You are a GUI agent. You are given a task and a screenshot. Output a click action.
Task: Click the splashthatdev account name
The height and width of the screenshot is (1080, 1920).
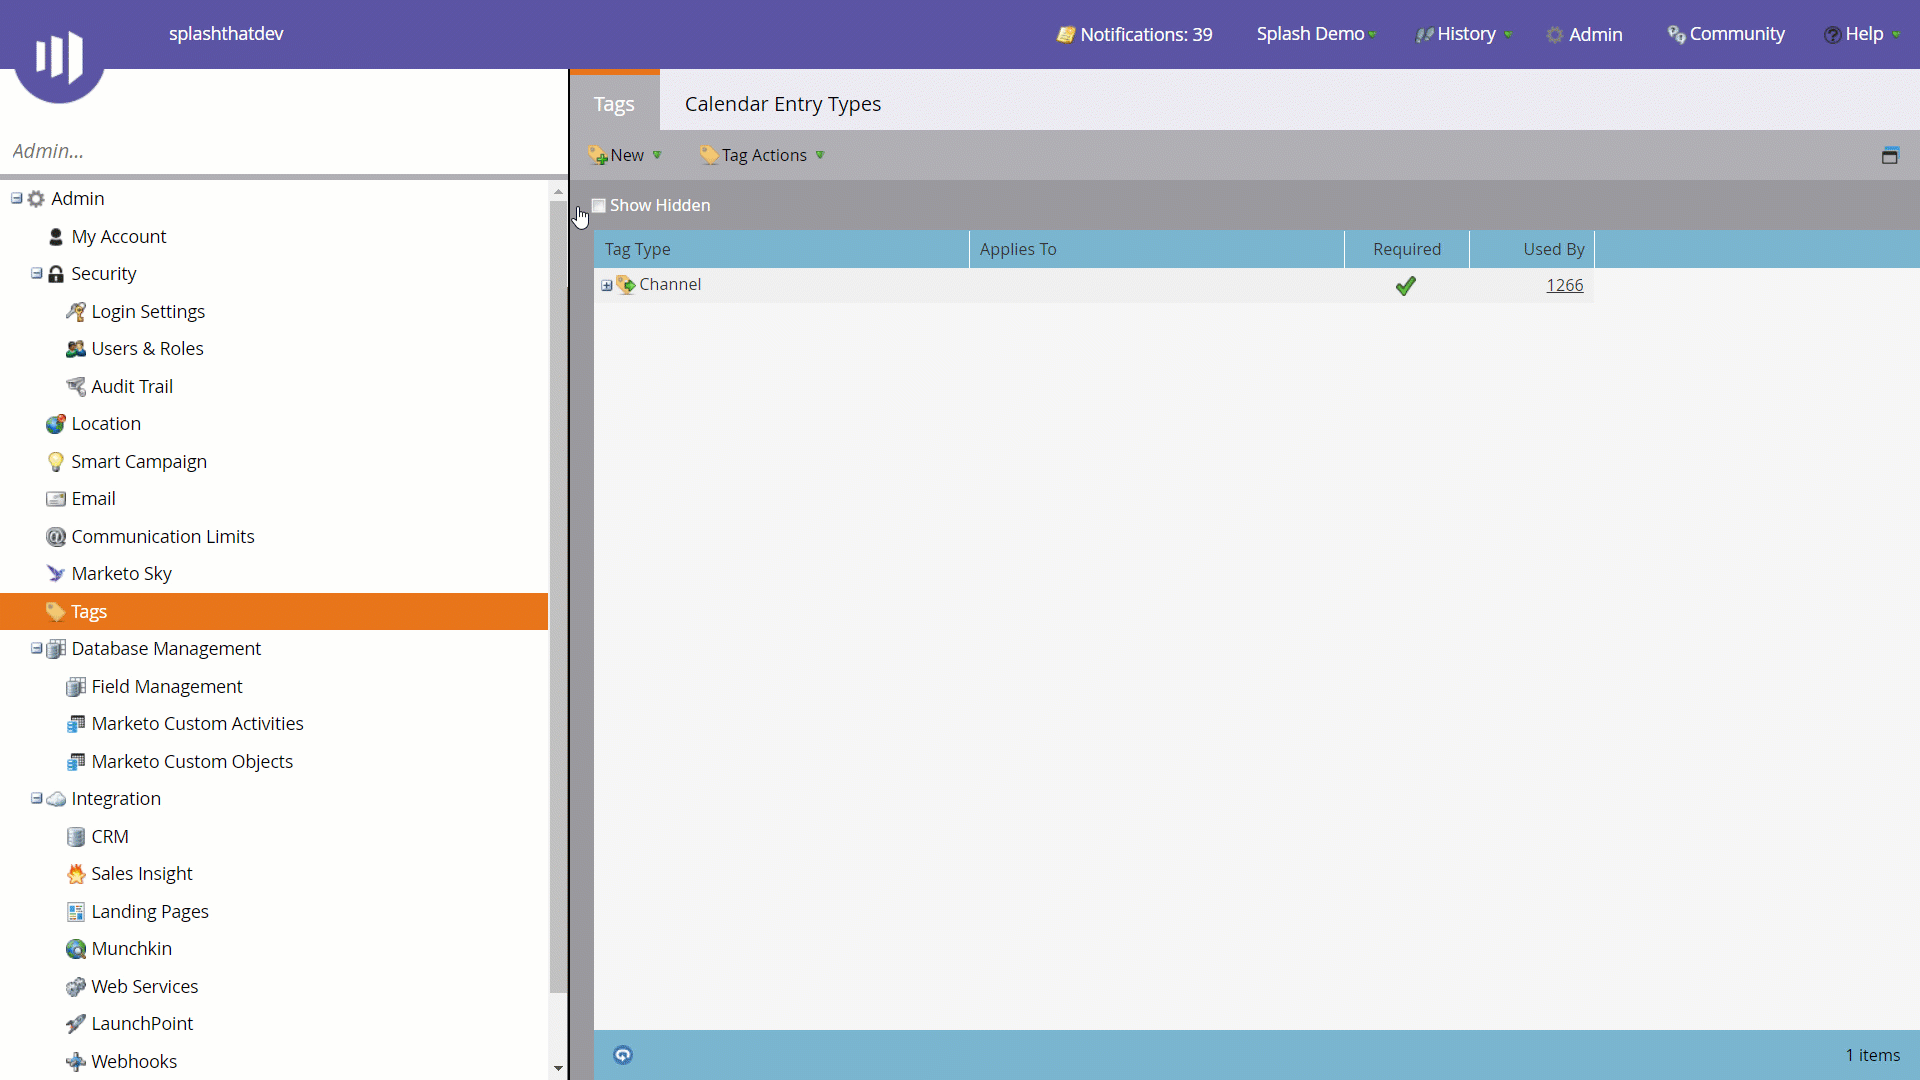tap(226, 34)
